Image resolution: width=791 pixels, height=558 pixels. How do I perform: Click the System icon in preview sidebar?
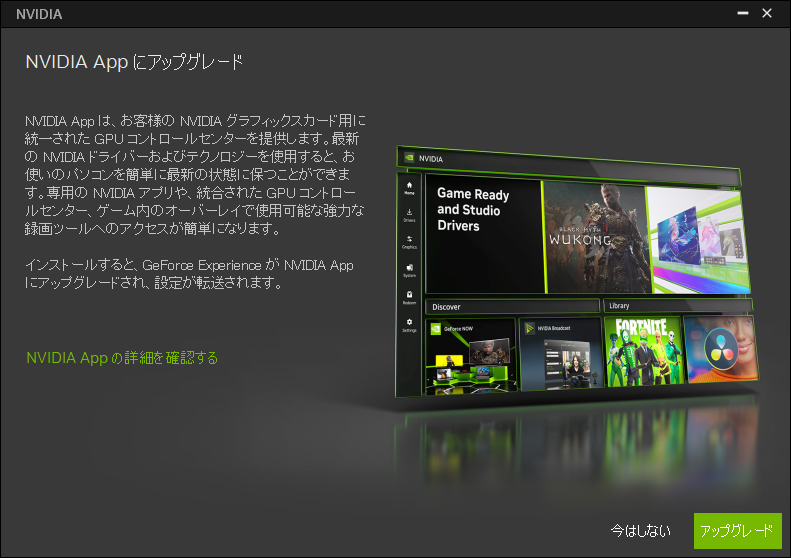pos(409,268)
